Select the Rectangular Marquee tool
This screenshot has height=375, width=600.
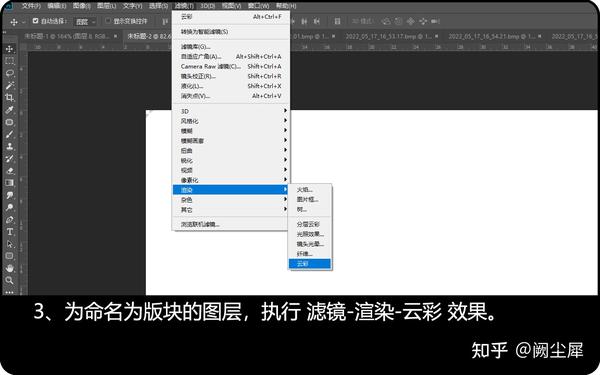pos(10,61)
